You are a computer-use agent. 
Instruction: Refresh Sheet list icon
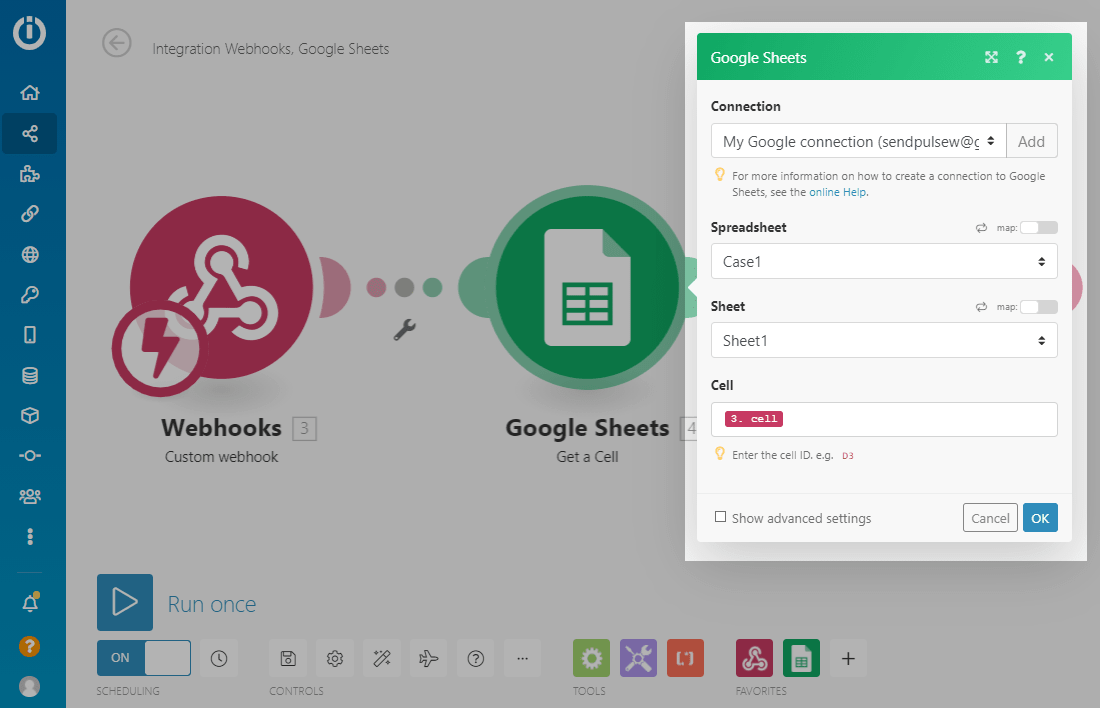tap(981, 307)
